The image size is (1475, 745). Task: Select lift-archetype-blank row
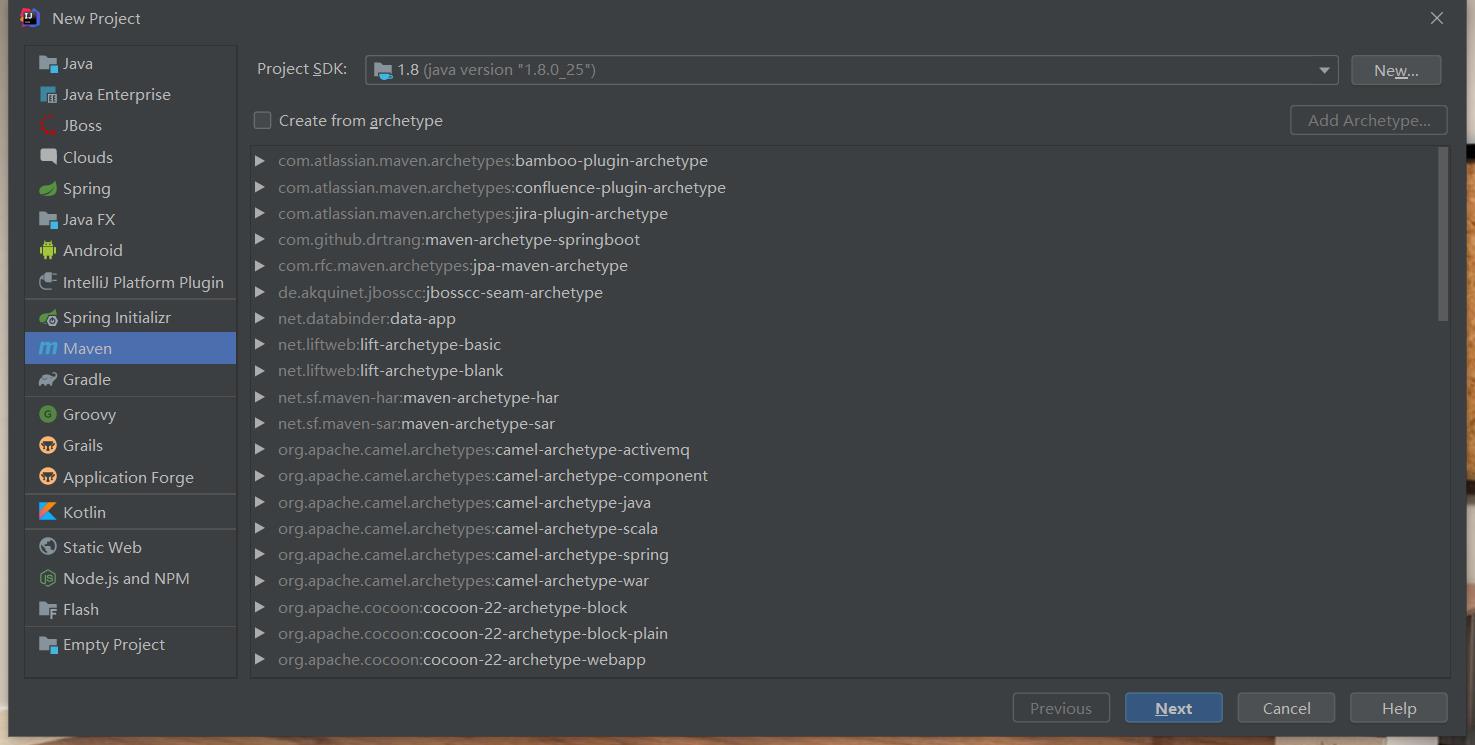click(x=845, y=370)
